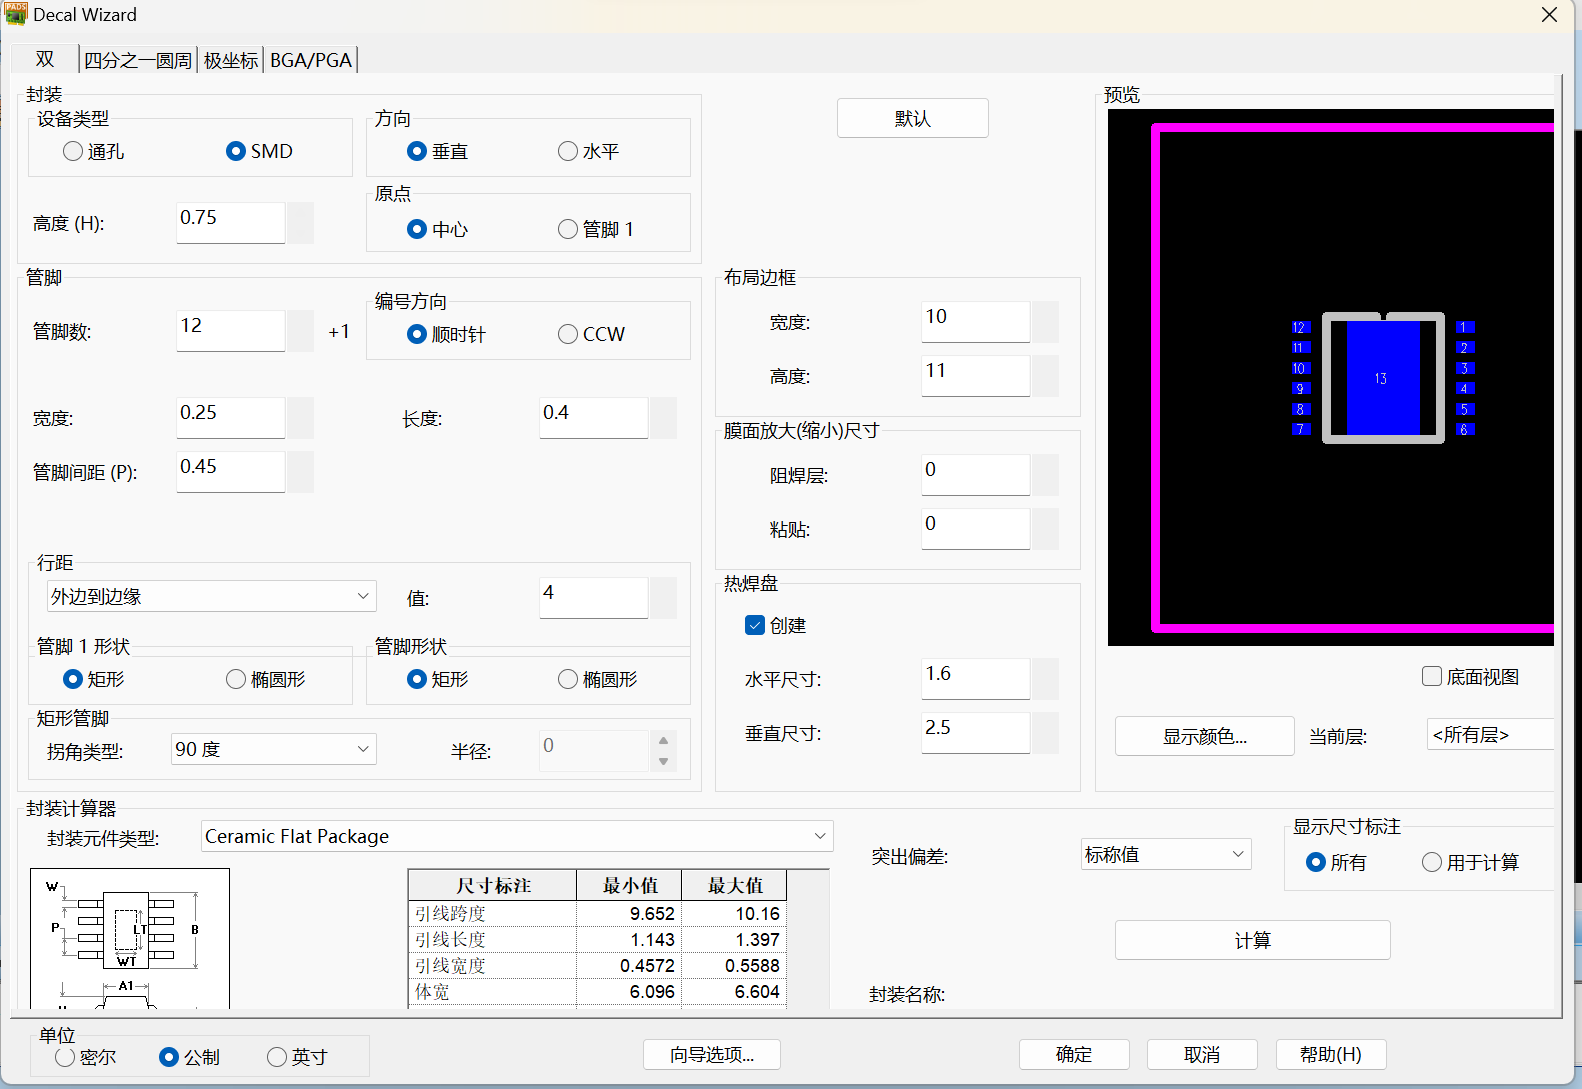Click 引线长度 最大值 cell 1.397

[x=734, y=939]
